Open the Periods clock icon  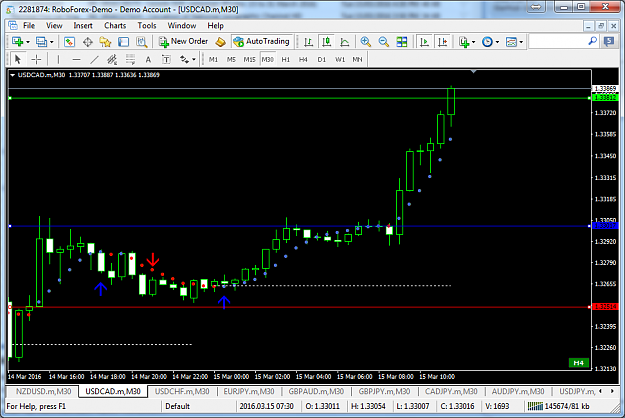click(x=487, y=42)
